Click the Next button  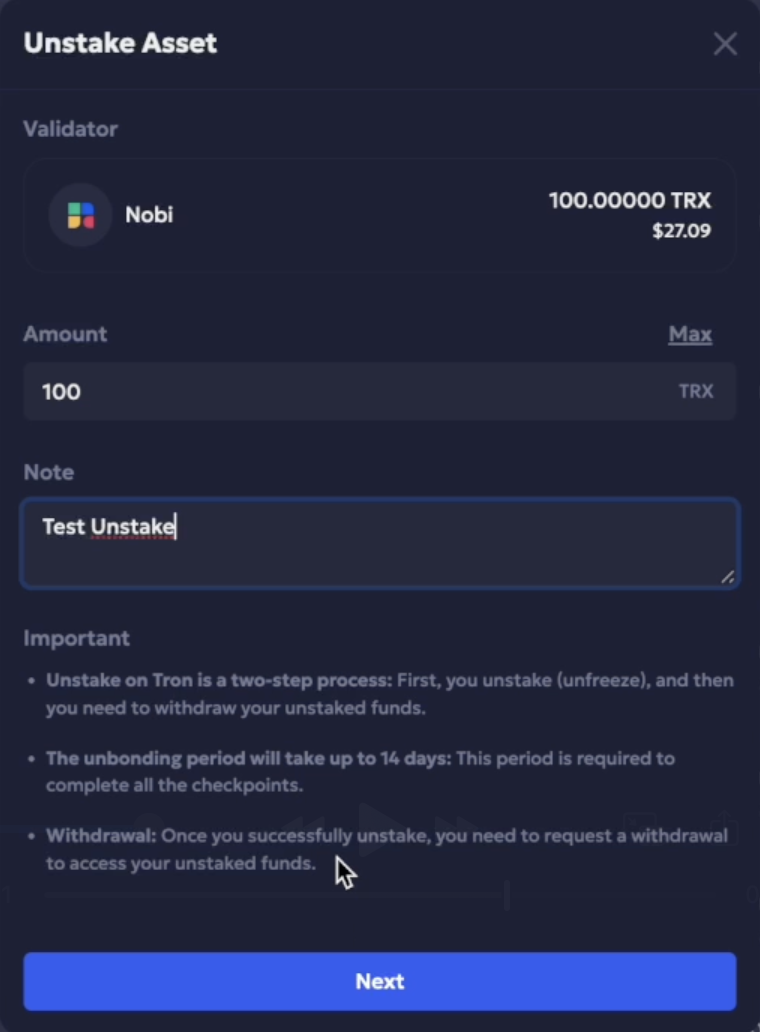click(x=380, y=981)
